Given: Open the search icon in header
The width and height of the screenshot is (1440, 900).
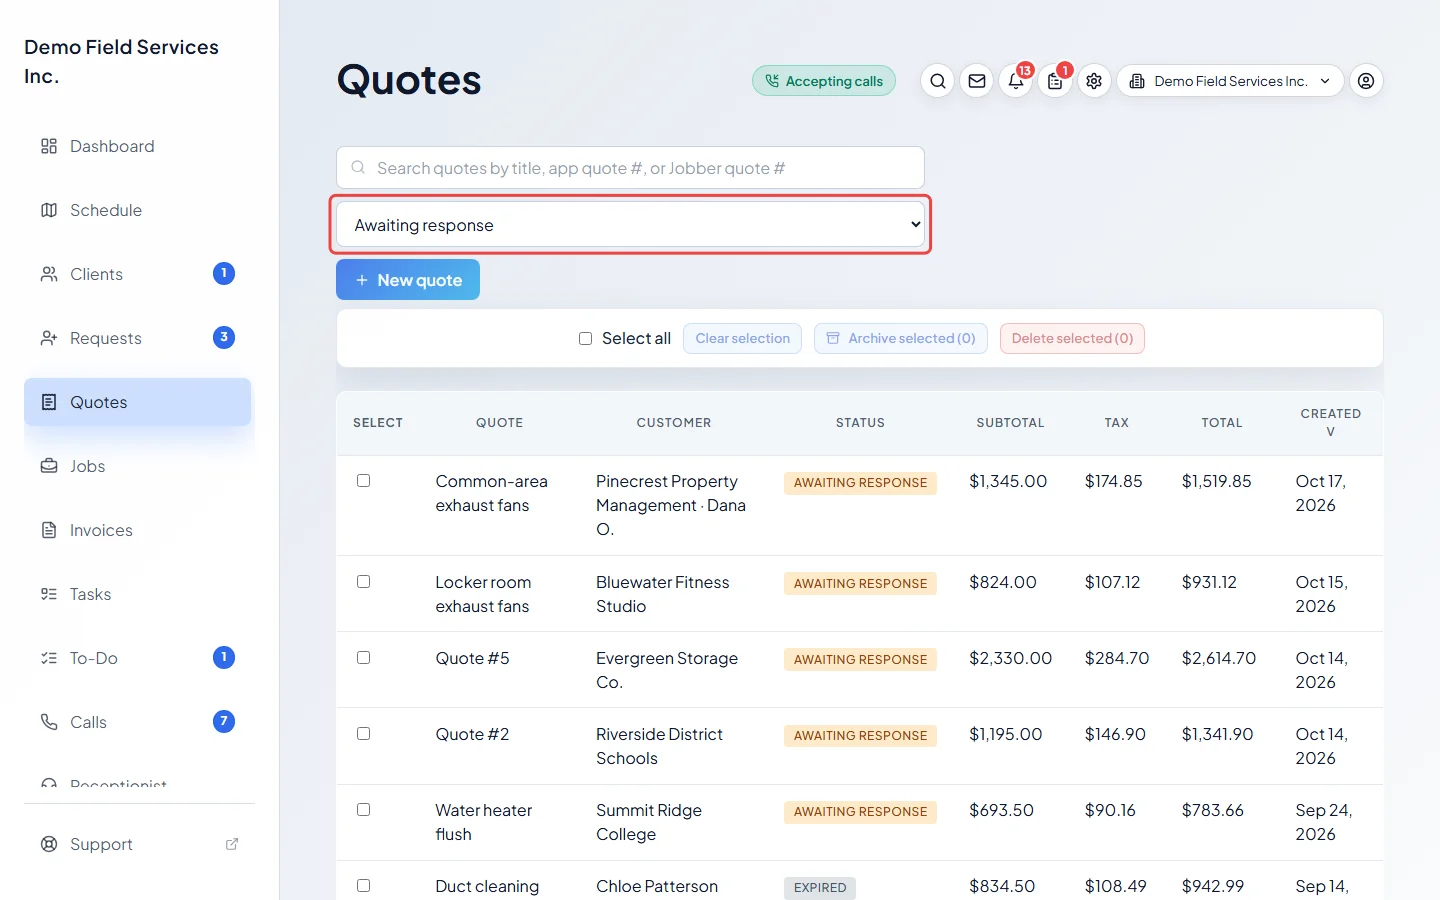Looking at the screenshot, I should (x=937, y=81).
